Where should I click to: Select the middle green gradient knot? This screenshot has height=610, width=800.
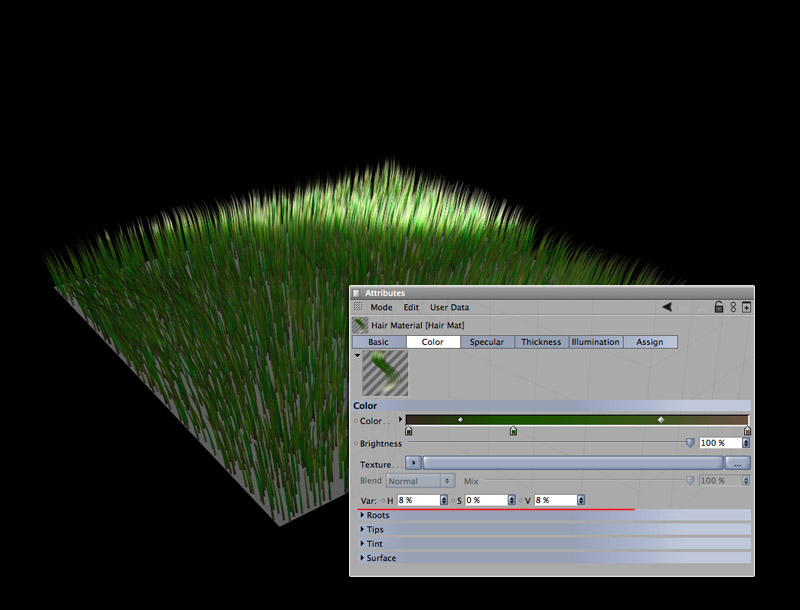[513, 431]
